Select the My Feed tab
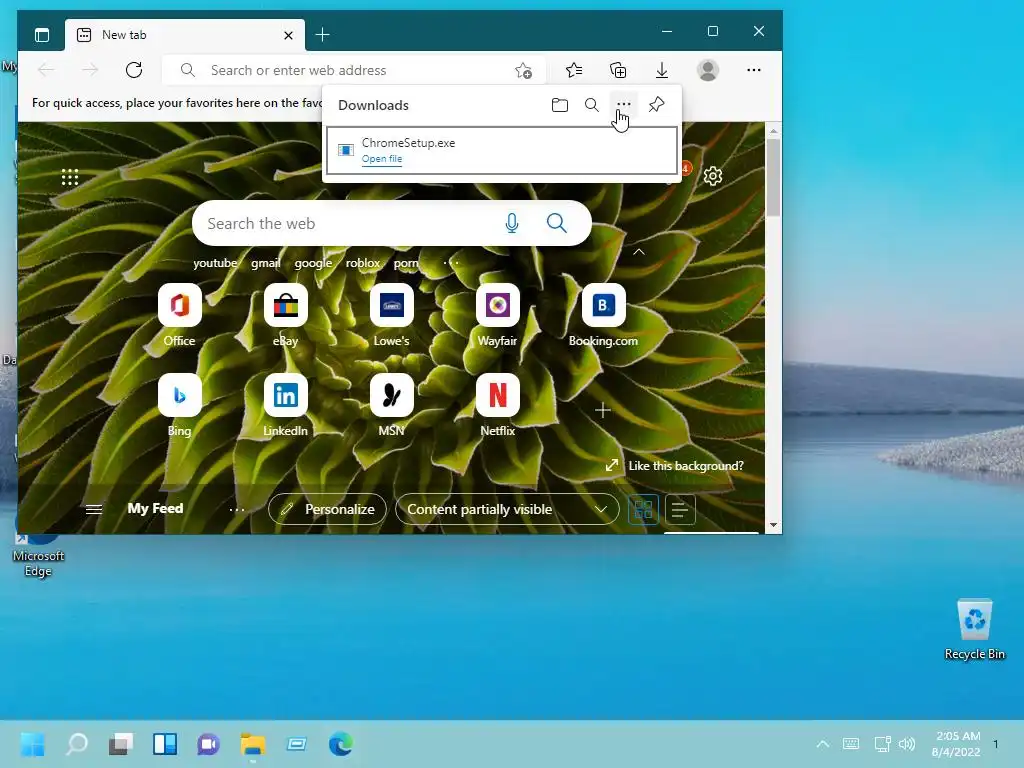The image size is (1024, 768). (x=155, y=509)
